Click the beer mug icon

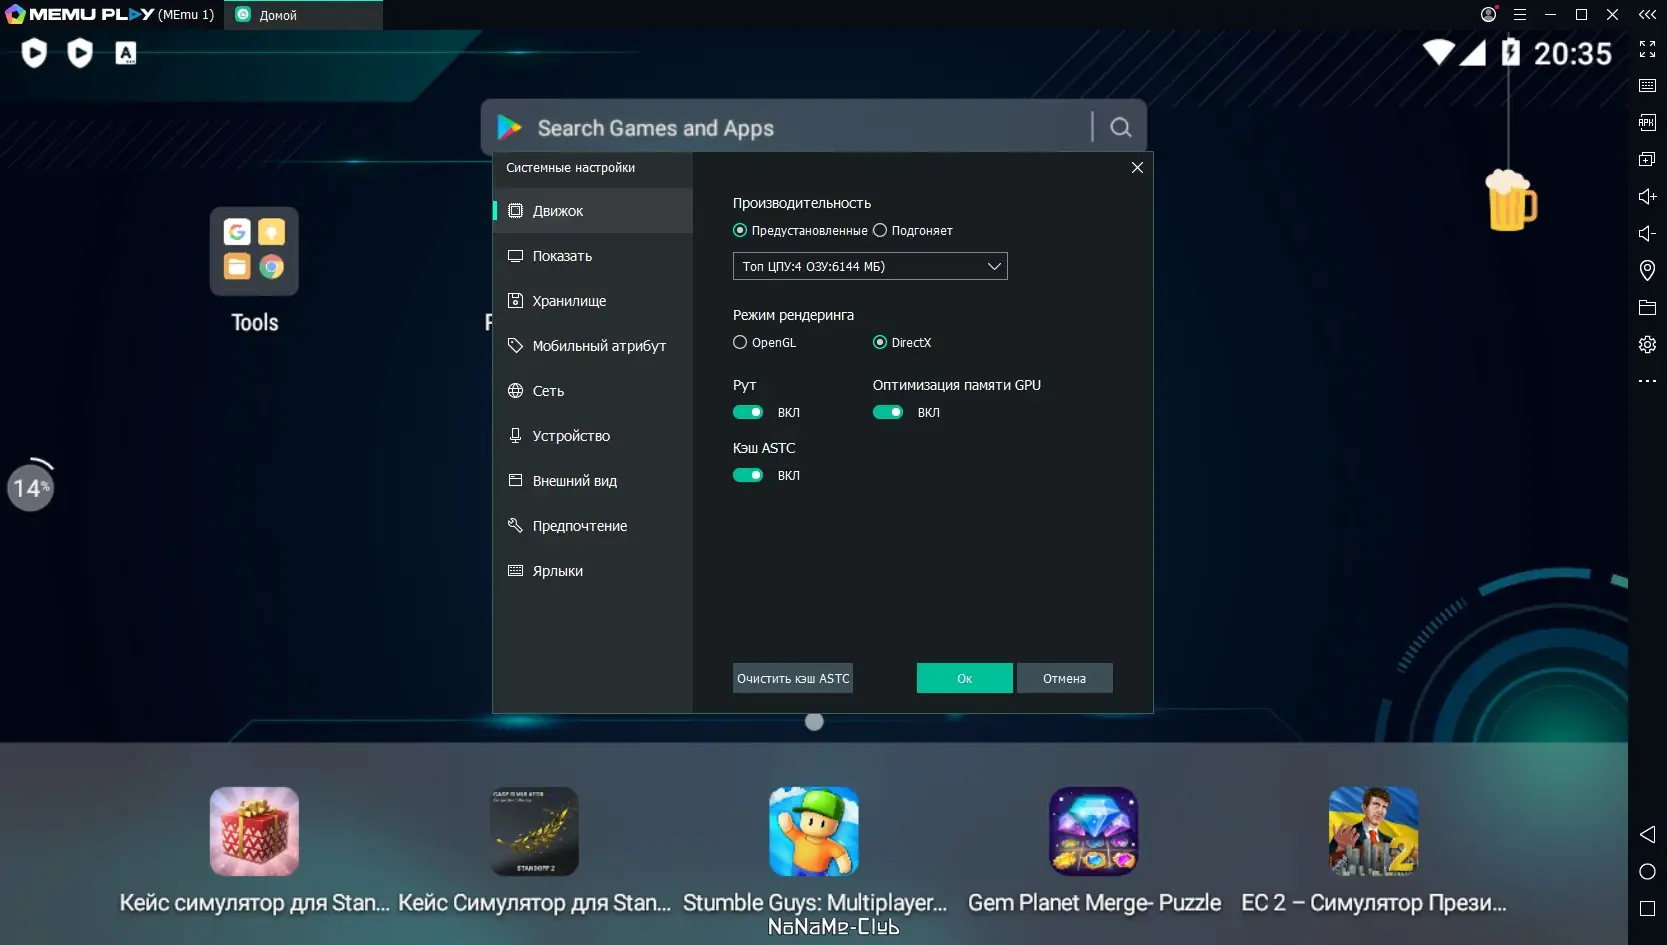(1510, 200)
